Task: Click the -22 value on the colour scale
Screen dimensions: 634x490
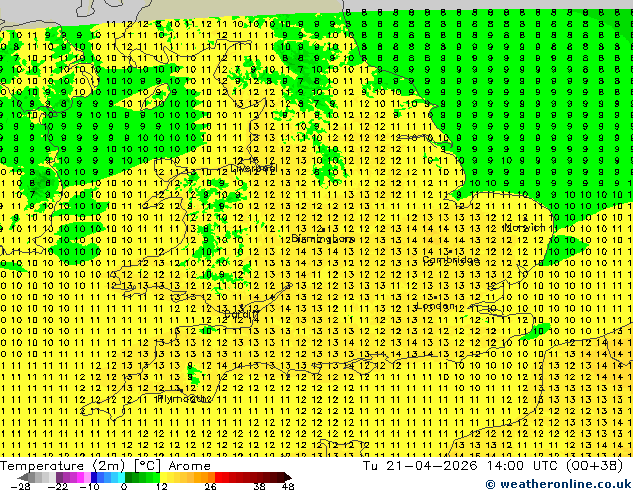Action: (57, 486)
